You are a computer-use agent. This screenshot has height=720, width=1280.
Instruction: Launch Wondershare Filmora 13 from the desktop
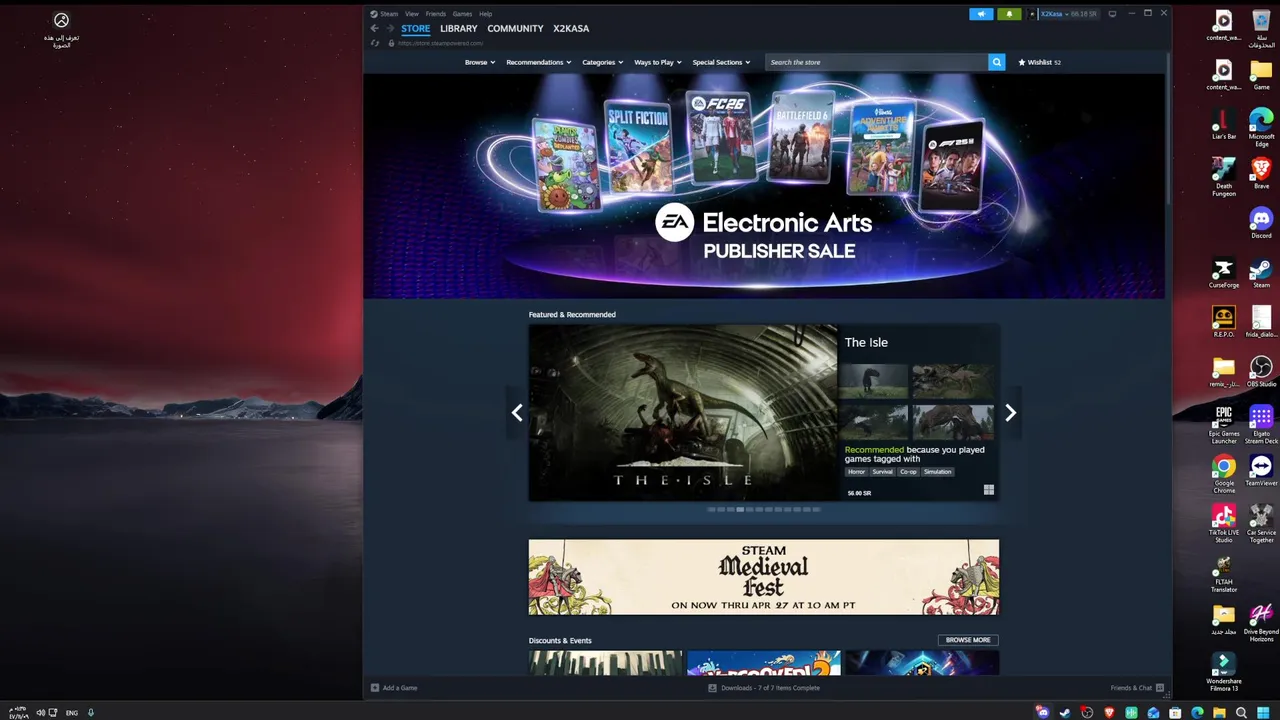tap(1224, 673)
